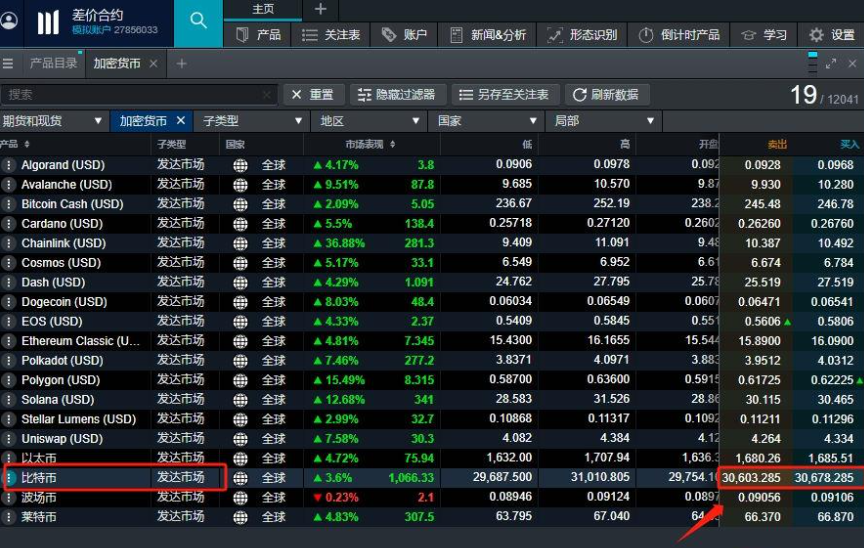Viewport: 864px width, 548px height.
Task: Add a new main tab with plus
Action: [320, 9]
